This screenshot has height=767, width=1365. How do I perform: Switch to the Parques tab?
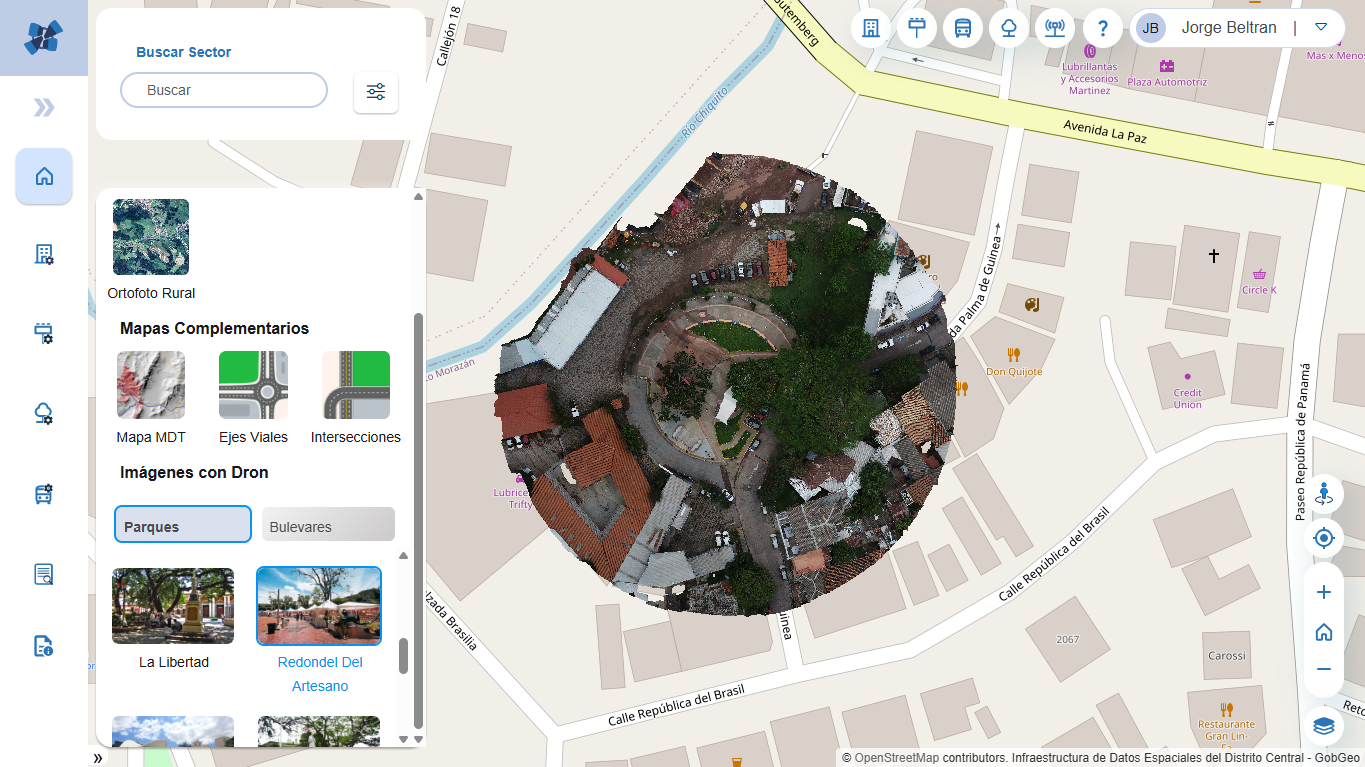(x=183, y=525)
